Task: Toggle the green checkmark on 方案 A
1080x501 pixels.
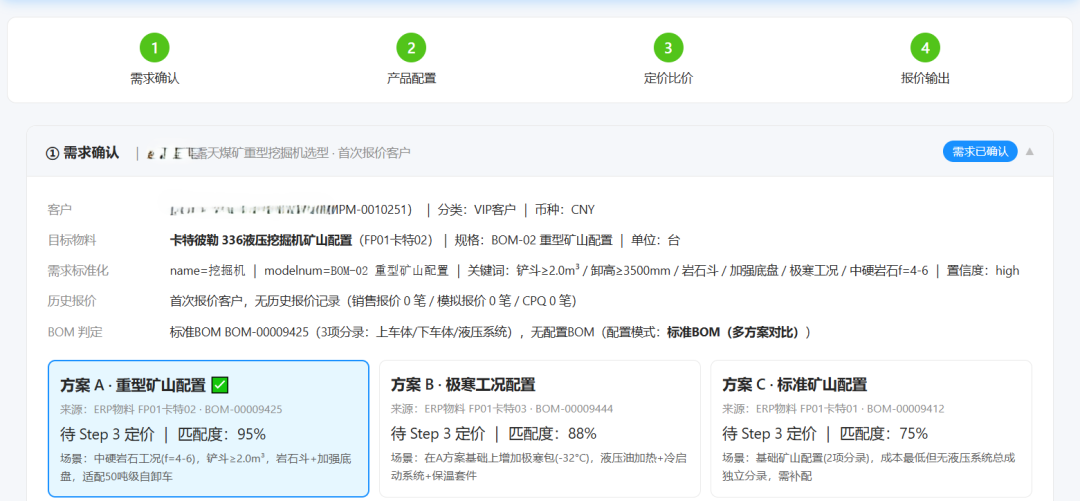Action: pos(220,385)
